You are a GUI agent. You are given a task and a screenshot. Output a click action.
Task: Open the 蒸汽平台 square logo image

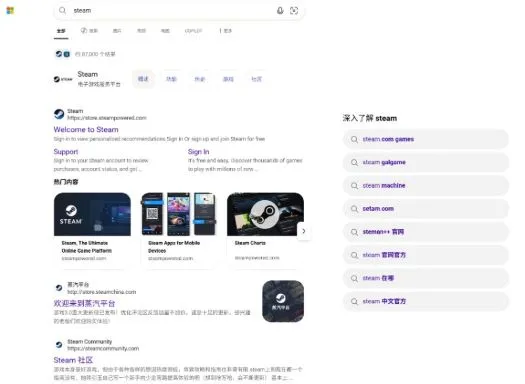point(283,301)
